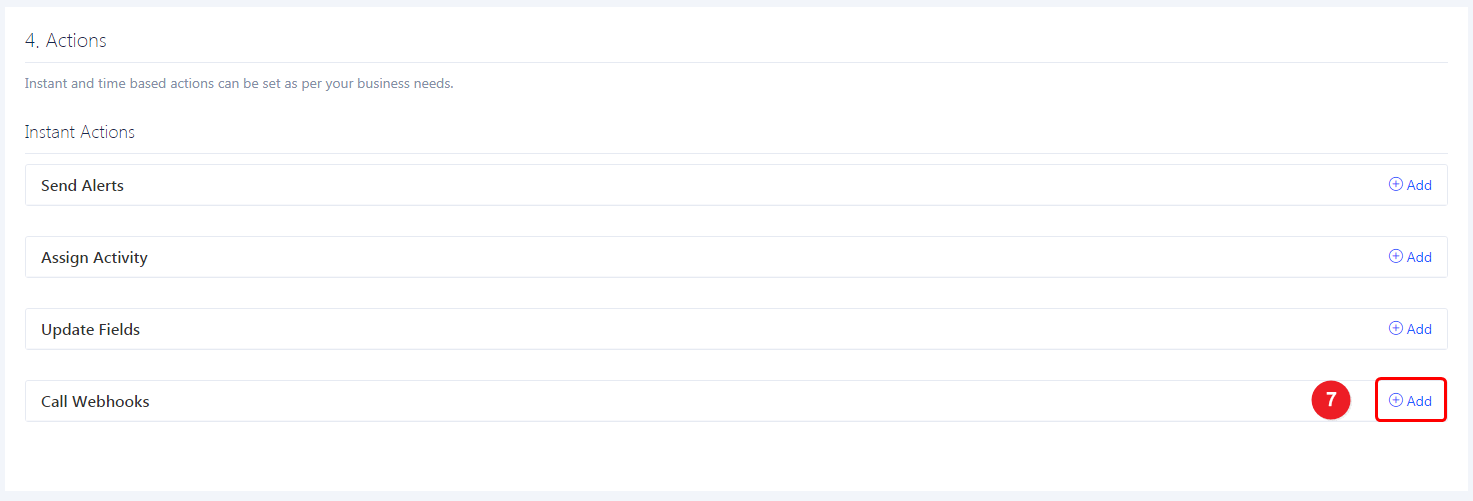Click the middle of the Update Fields panel
Screen dimensions: 1473x501
coord(736,329)
